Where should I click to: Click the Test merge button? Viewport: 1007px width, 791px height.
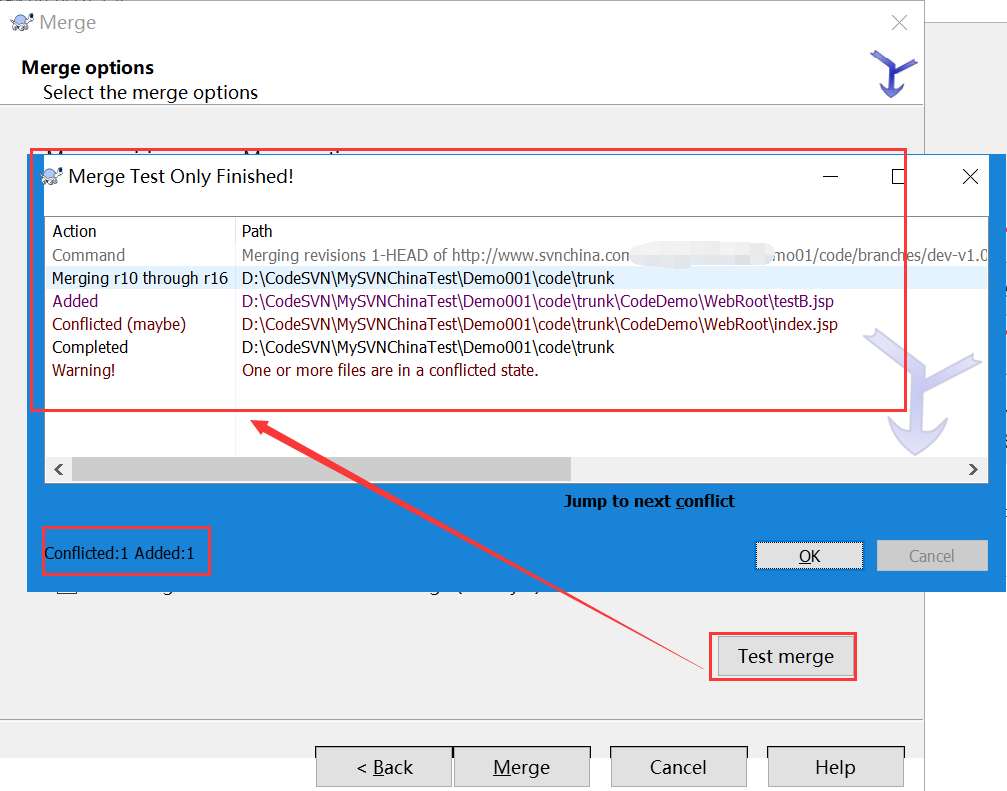click(x=785, y=657)
